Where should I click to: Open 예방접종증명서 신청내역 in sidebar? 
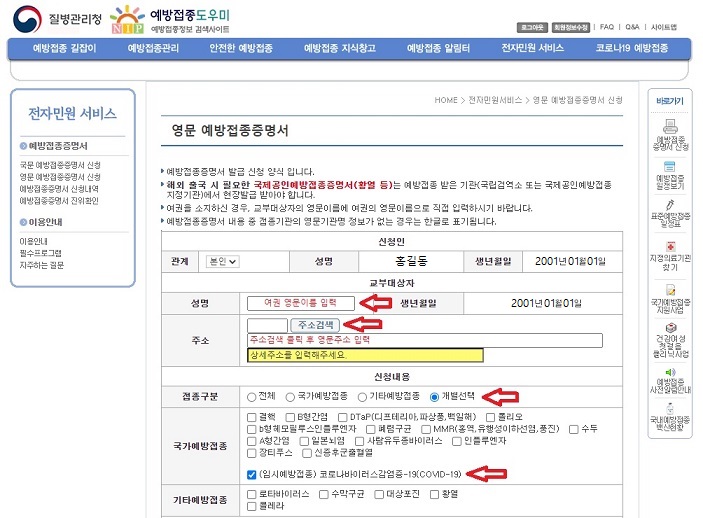click(x=59, y=189)
